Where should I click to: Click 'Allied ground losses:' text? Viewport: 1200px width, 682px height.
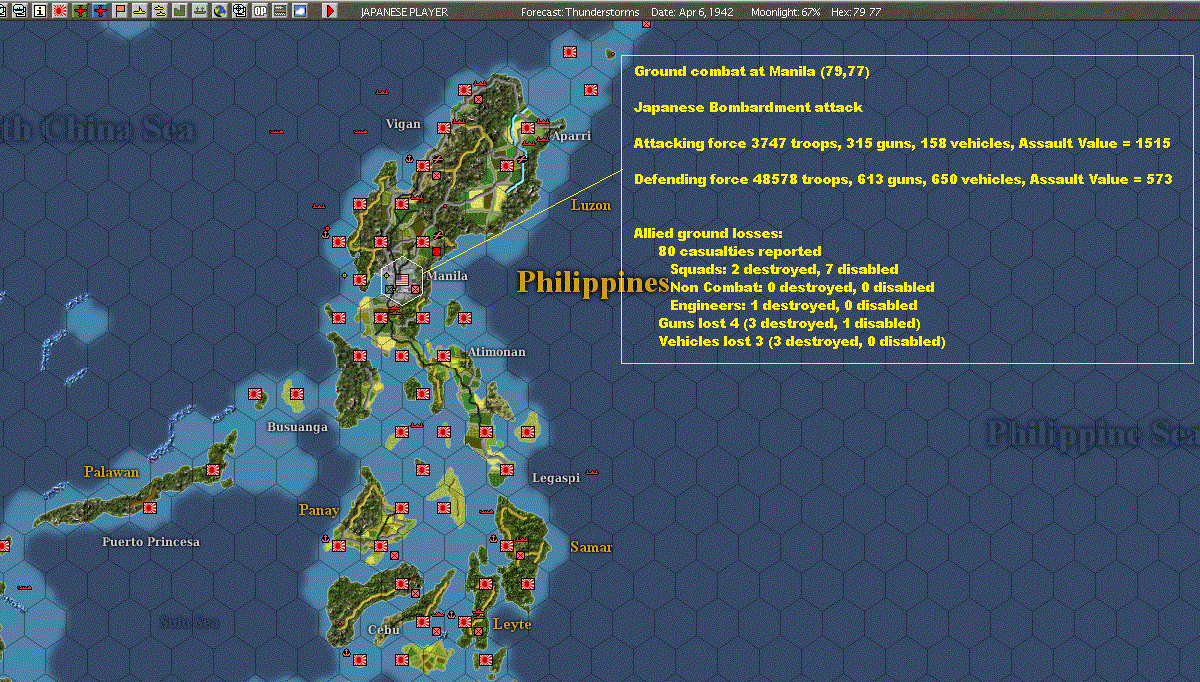[708, 233]
